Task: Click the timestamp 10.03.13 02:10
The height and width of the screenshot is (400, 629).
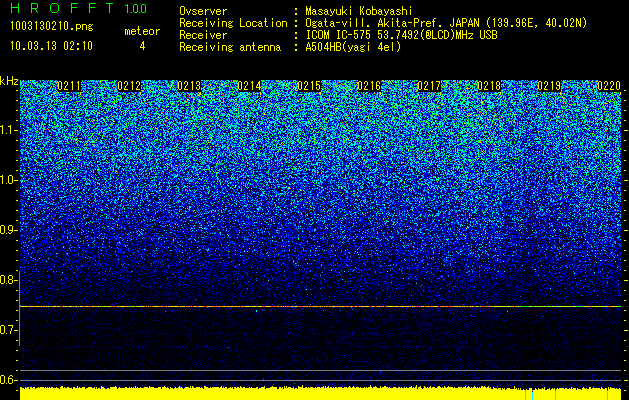Action: 51,46
